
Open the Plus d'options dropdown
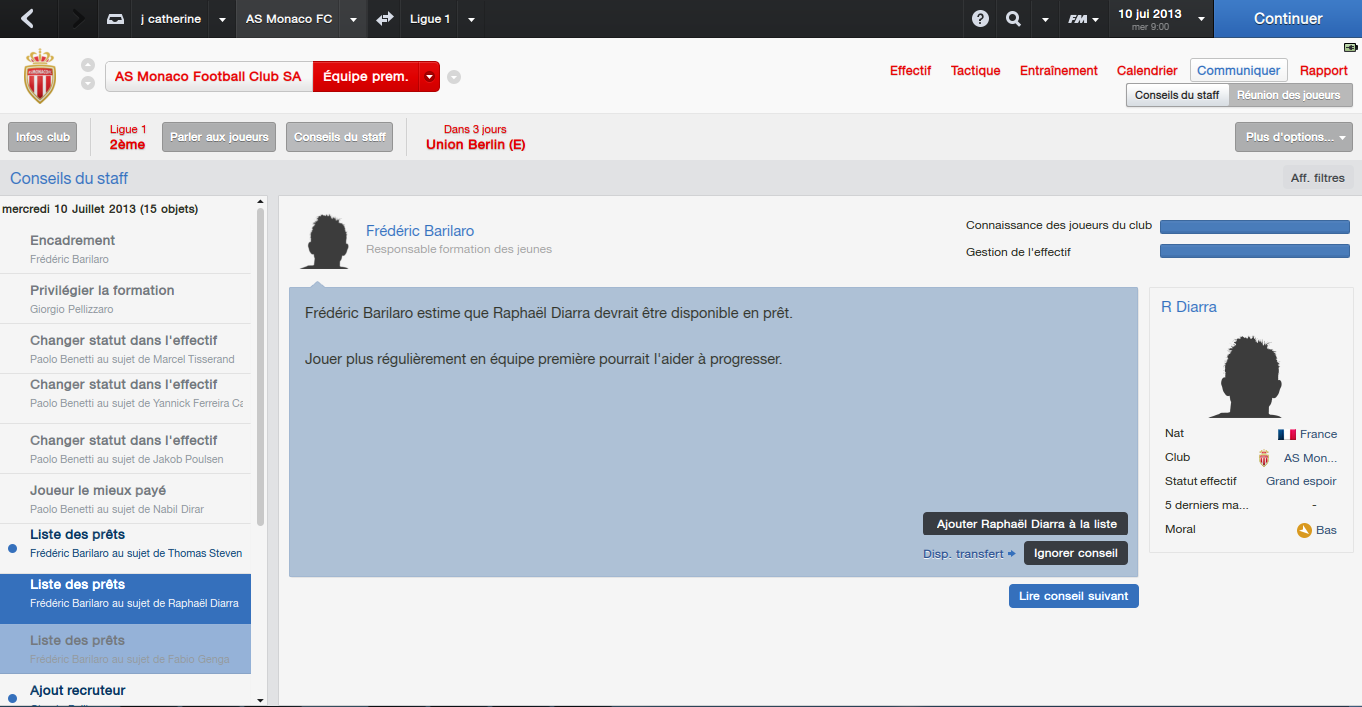(1293, 137)
